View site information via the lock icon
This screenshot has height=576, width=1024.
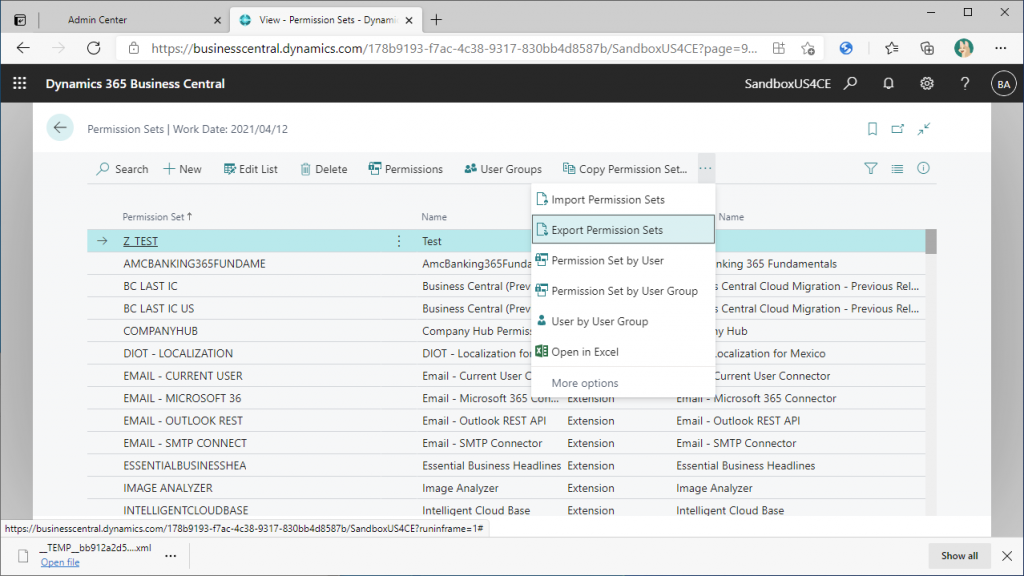tap(134, 48)
